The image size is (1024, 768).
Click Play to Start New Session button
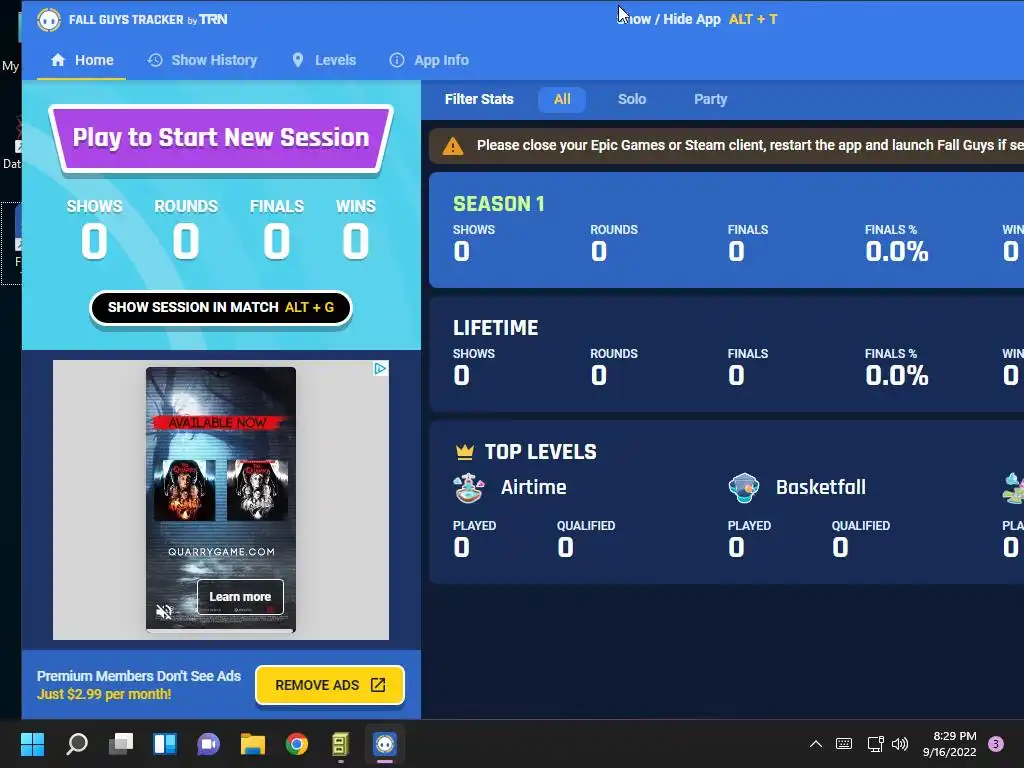click(x=221, y=138)
